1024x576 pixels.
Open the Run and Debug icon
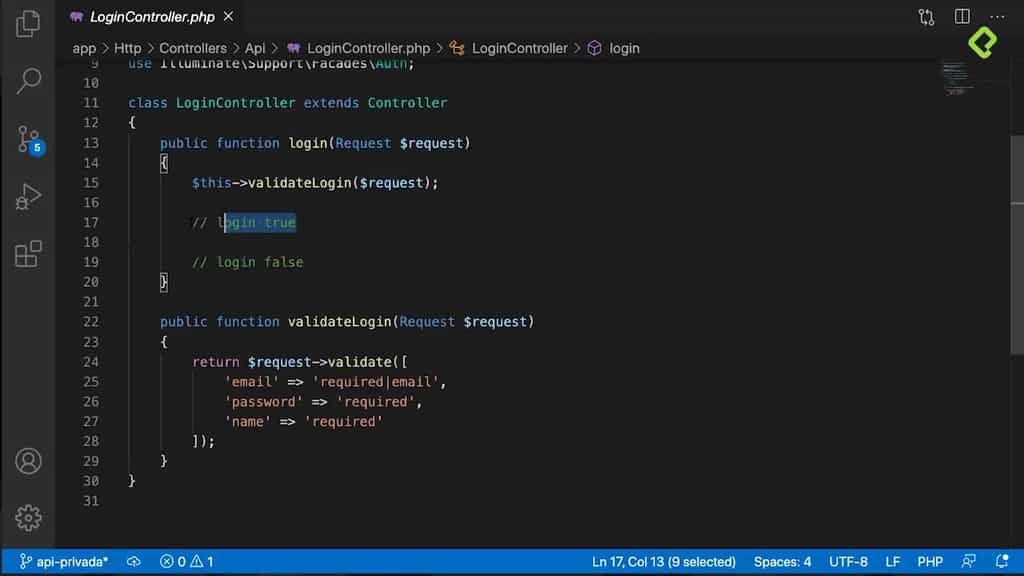(29, 197)
